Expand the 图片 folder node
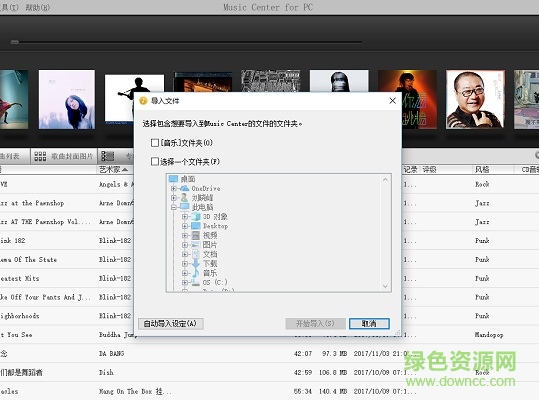 (185, 245)
